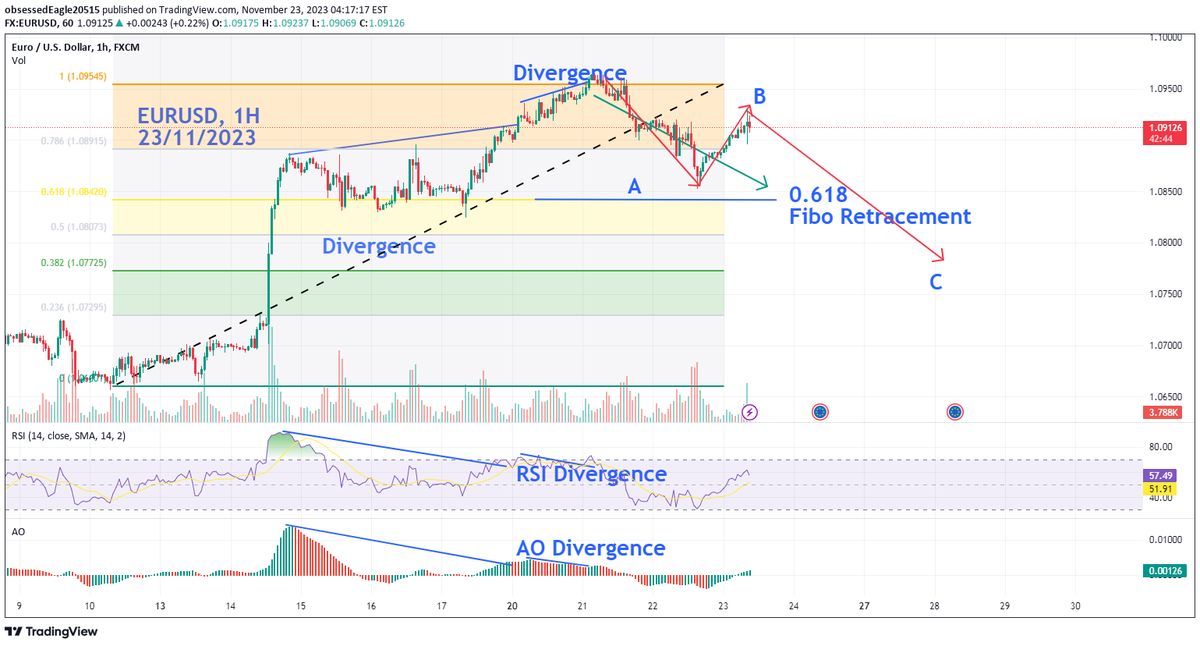Click the date label 9 on time axis

click(19, 606)
